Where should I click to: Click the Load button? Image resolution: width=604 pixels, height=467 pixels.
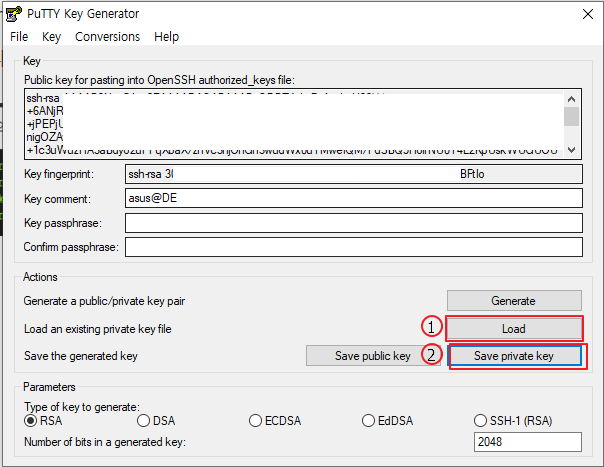[x=514, y=329]
